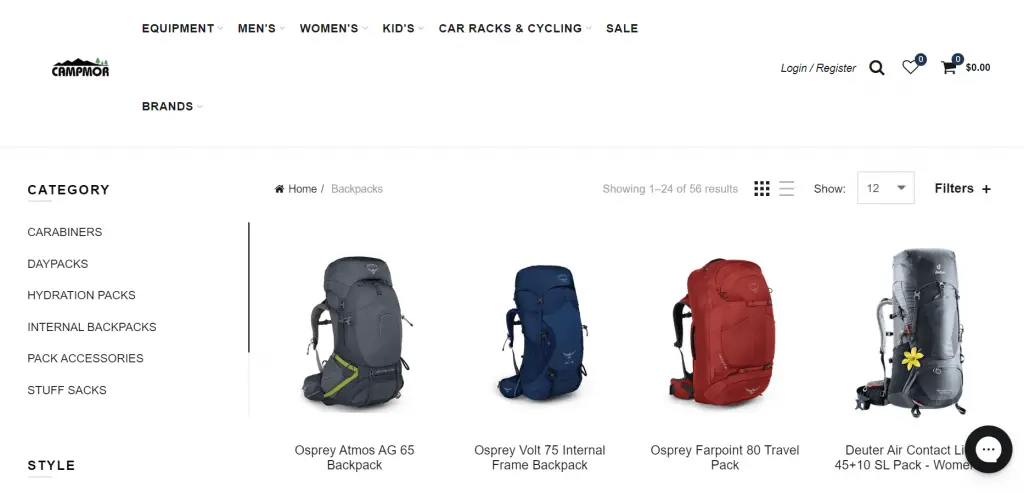Select the Daypacks category
Screen dimensions: 1024x493
coord(57,264)
